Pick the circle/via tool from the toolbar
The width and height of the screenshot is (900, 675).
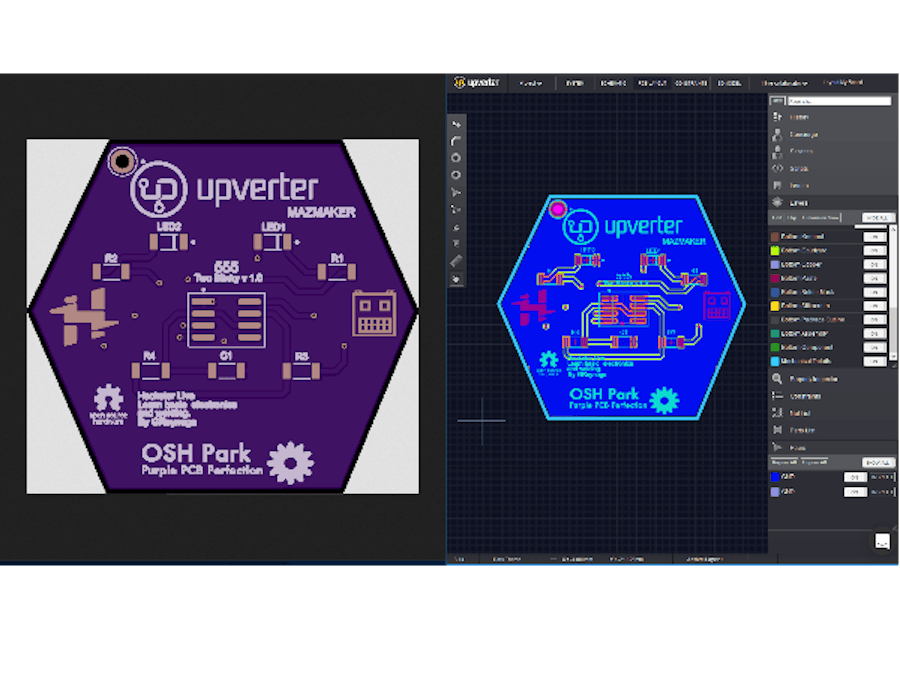coord(456,155)
